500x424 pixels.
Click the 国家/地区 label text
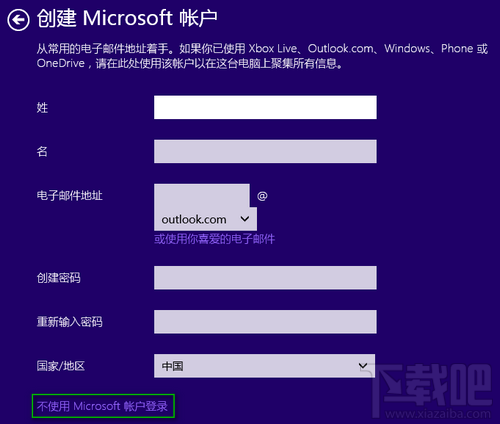(61, 366)
